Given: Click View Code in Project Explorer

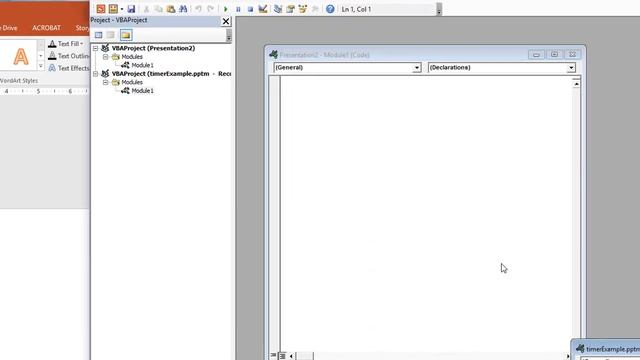Looking at the screenshot, I should (x=98, y=35).
